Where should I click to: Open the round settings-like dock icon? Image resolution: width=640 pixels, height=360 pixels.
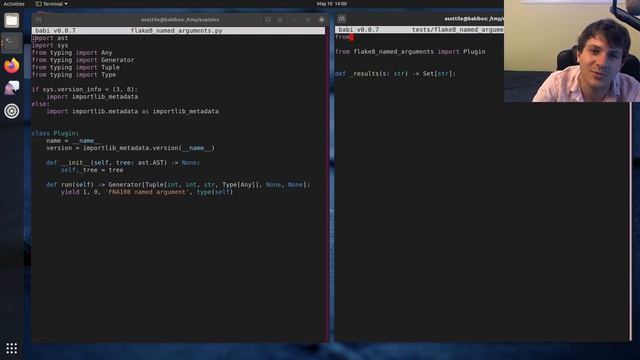11,111
